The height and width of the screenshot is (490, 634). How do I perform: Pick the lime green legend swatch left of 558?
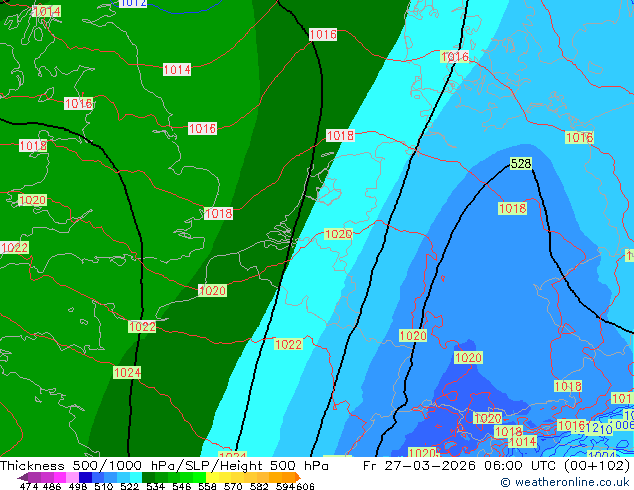click(x=200, y=477)
